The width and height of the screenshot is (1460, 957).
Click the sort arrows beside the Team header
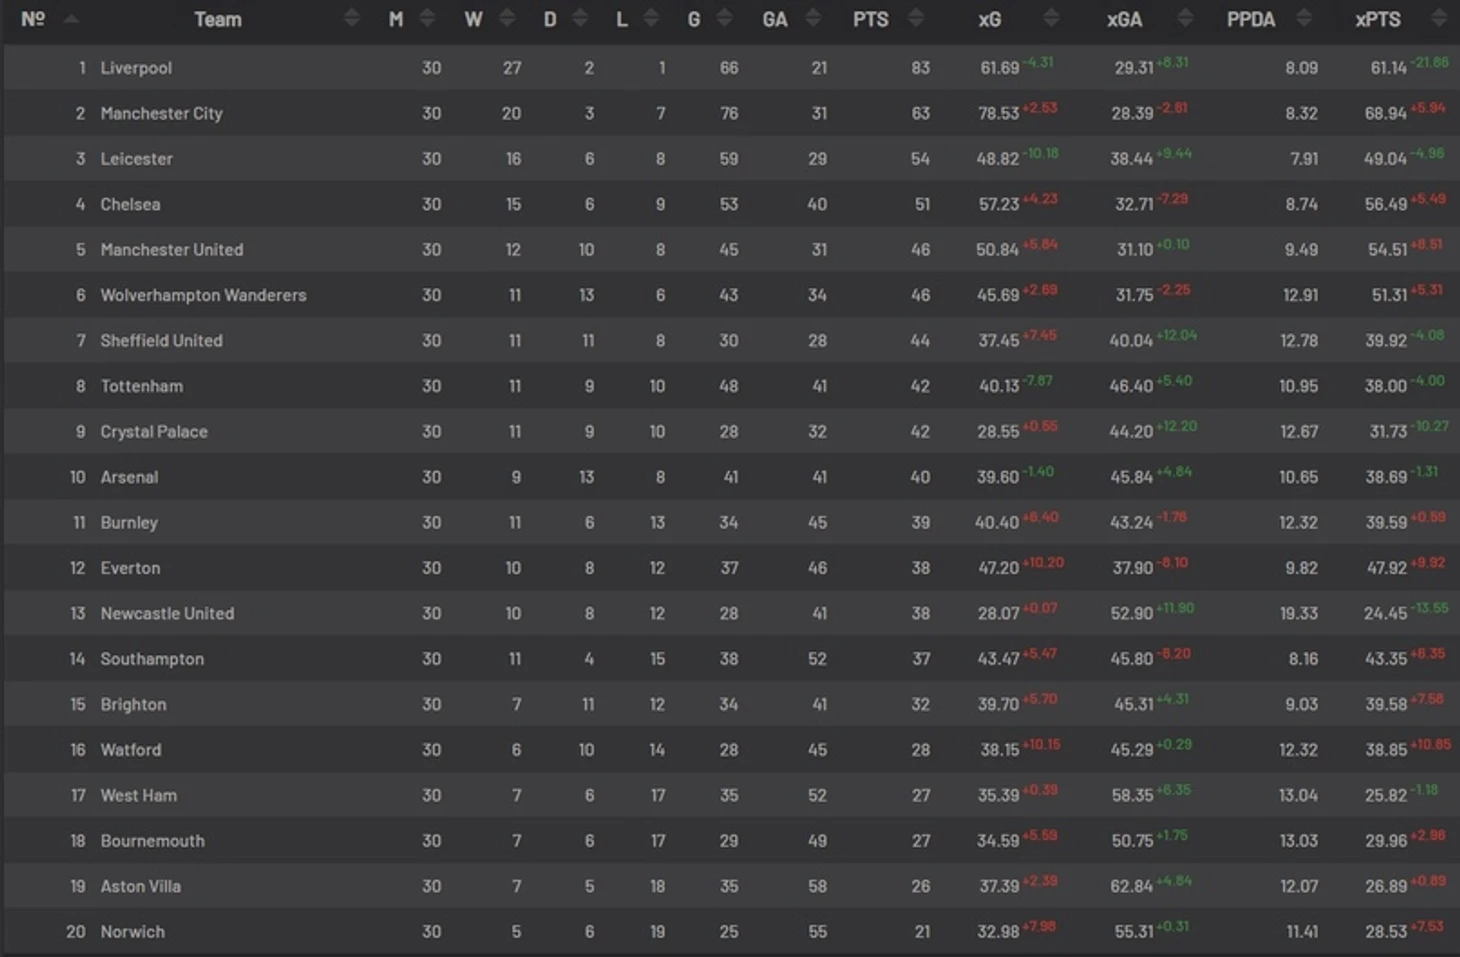[351, 18]
